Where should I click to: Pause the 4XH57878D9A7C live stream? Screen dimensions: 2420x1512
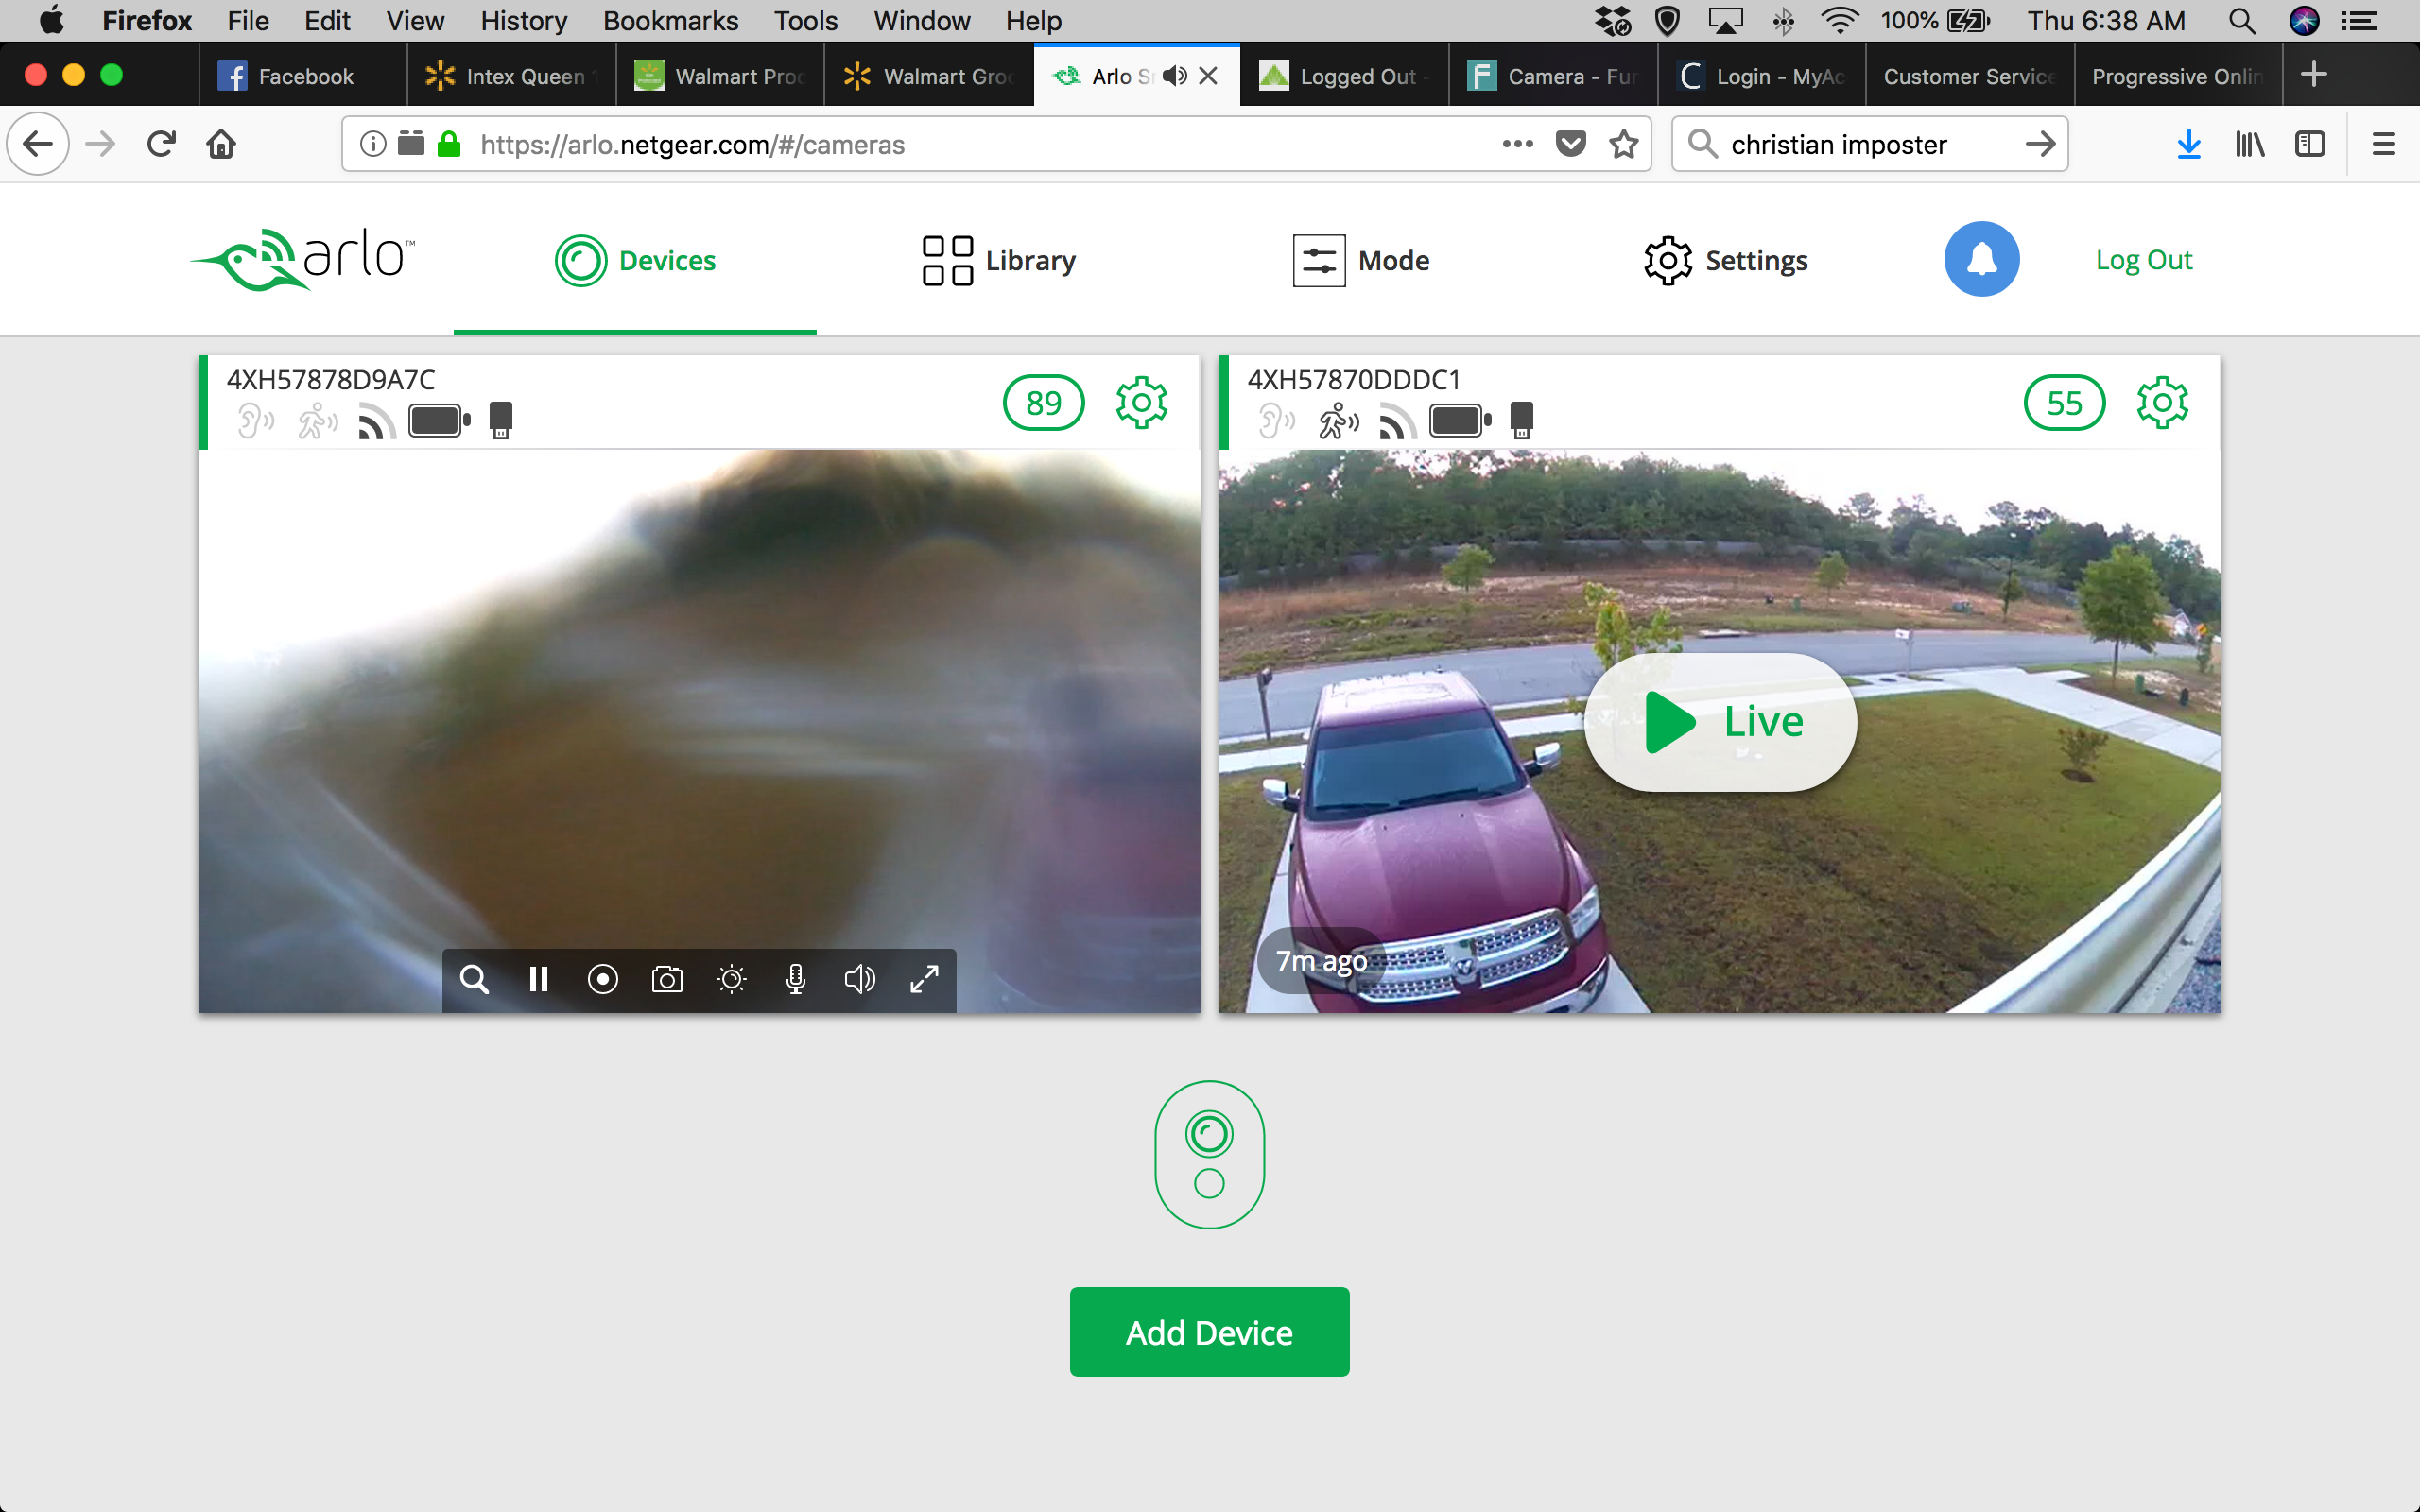pos(539,979)
